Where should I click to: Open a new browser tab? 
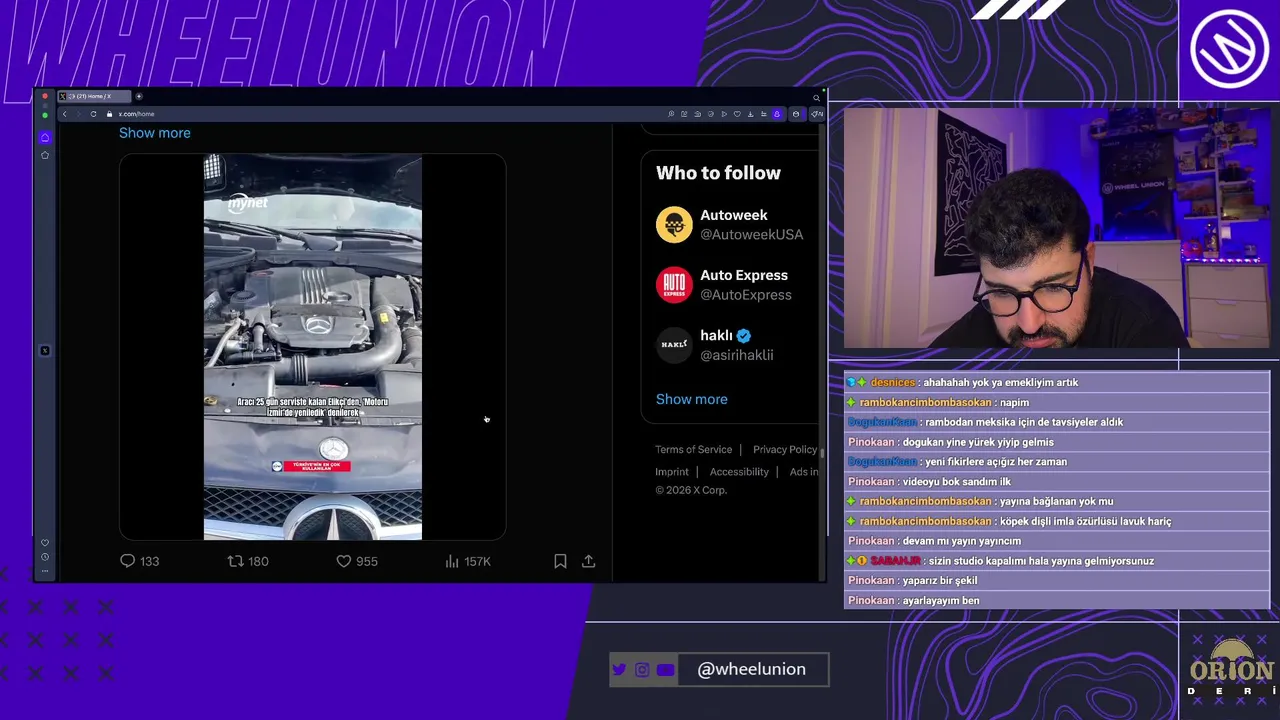click(139, 96)
